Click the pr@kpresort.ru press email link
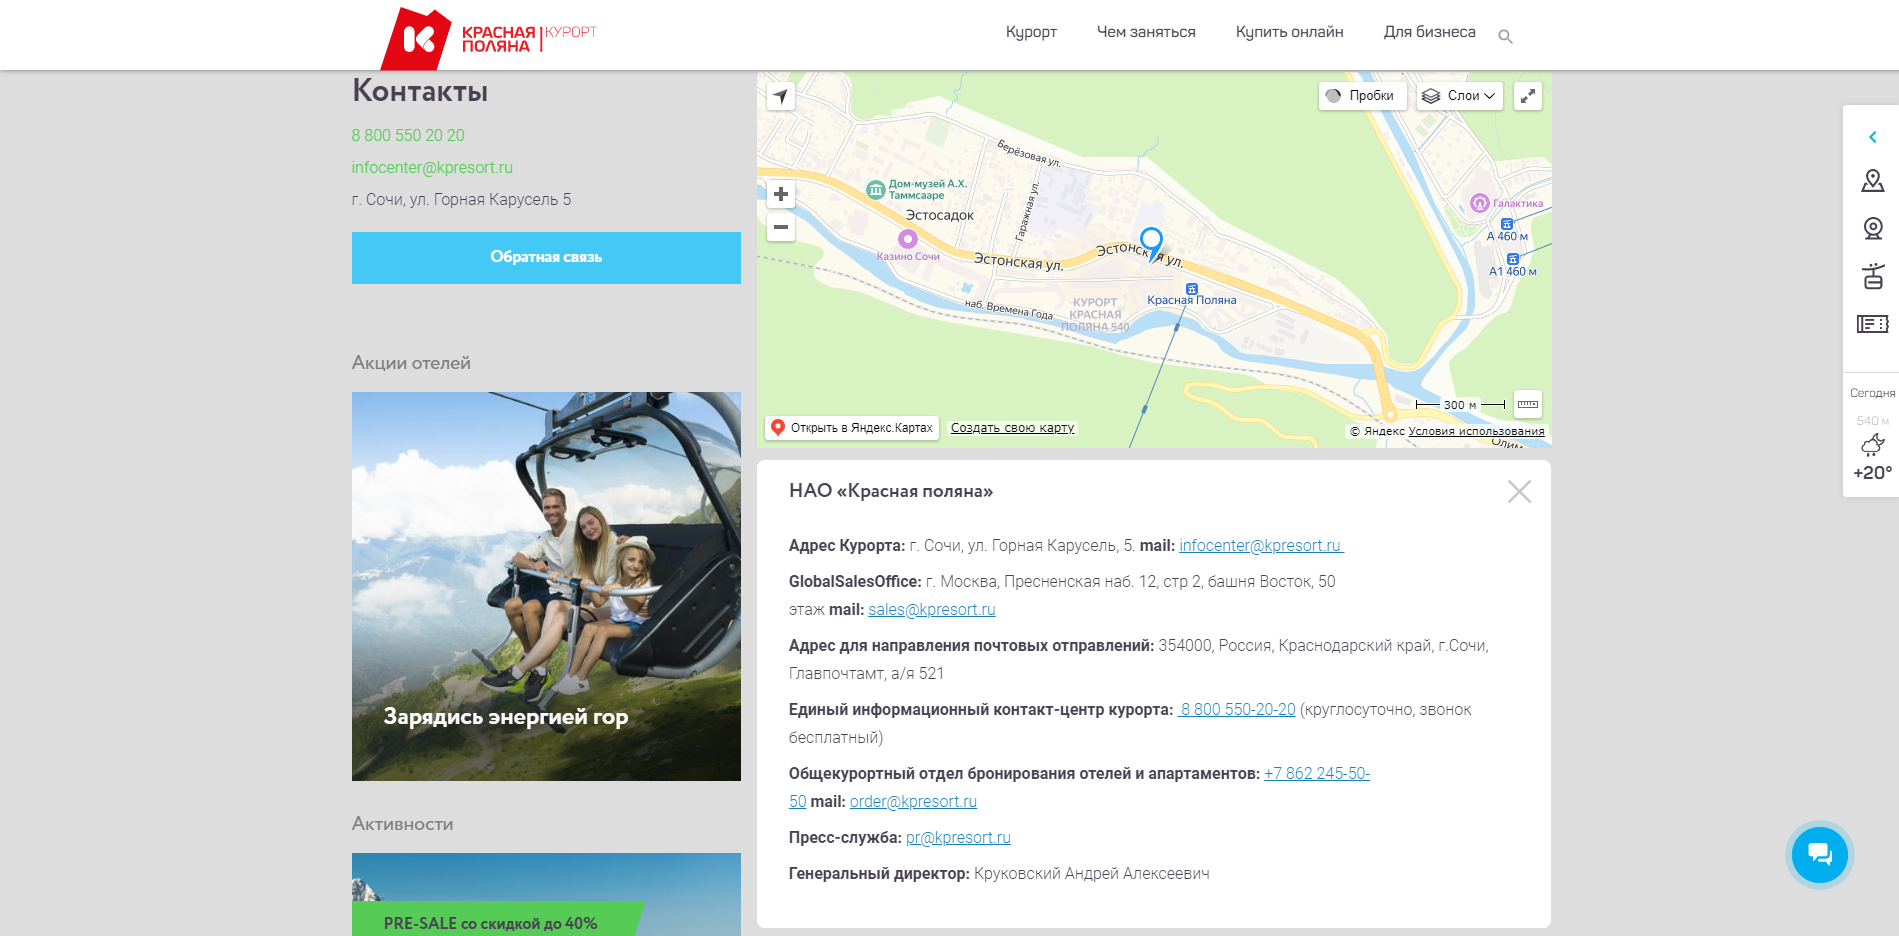 (958, 838)
